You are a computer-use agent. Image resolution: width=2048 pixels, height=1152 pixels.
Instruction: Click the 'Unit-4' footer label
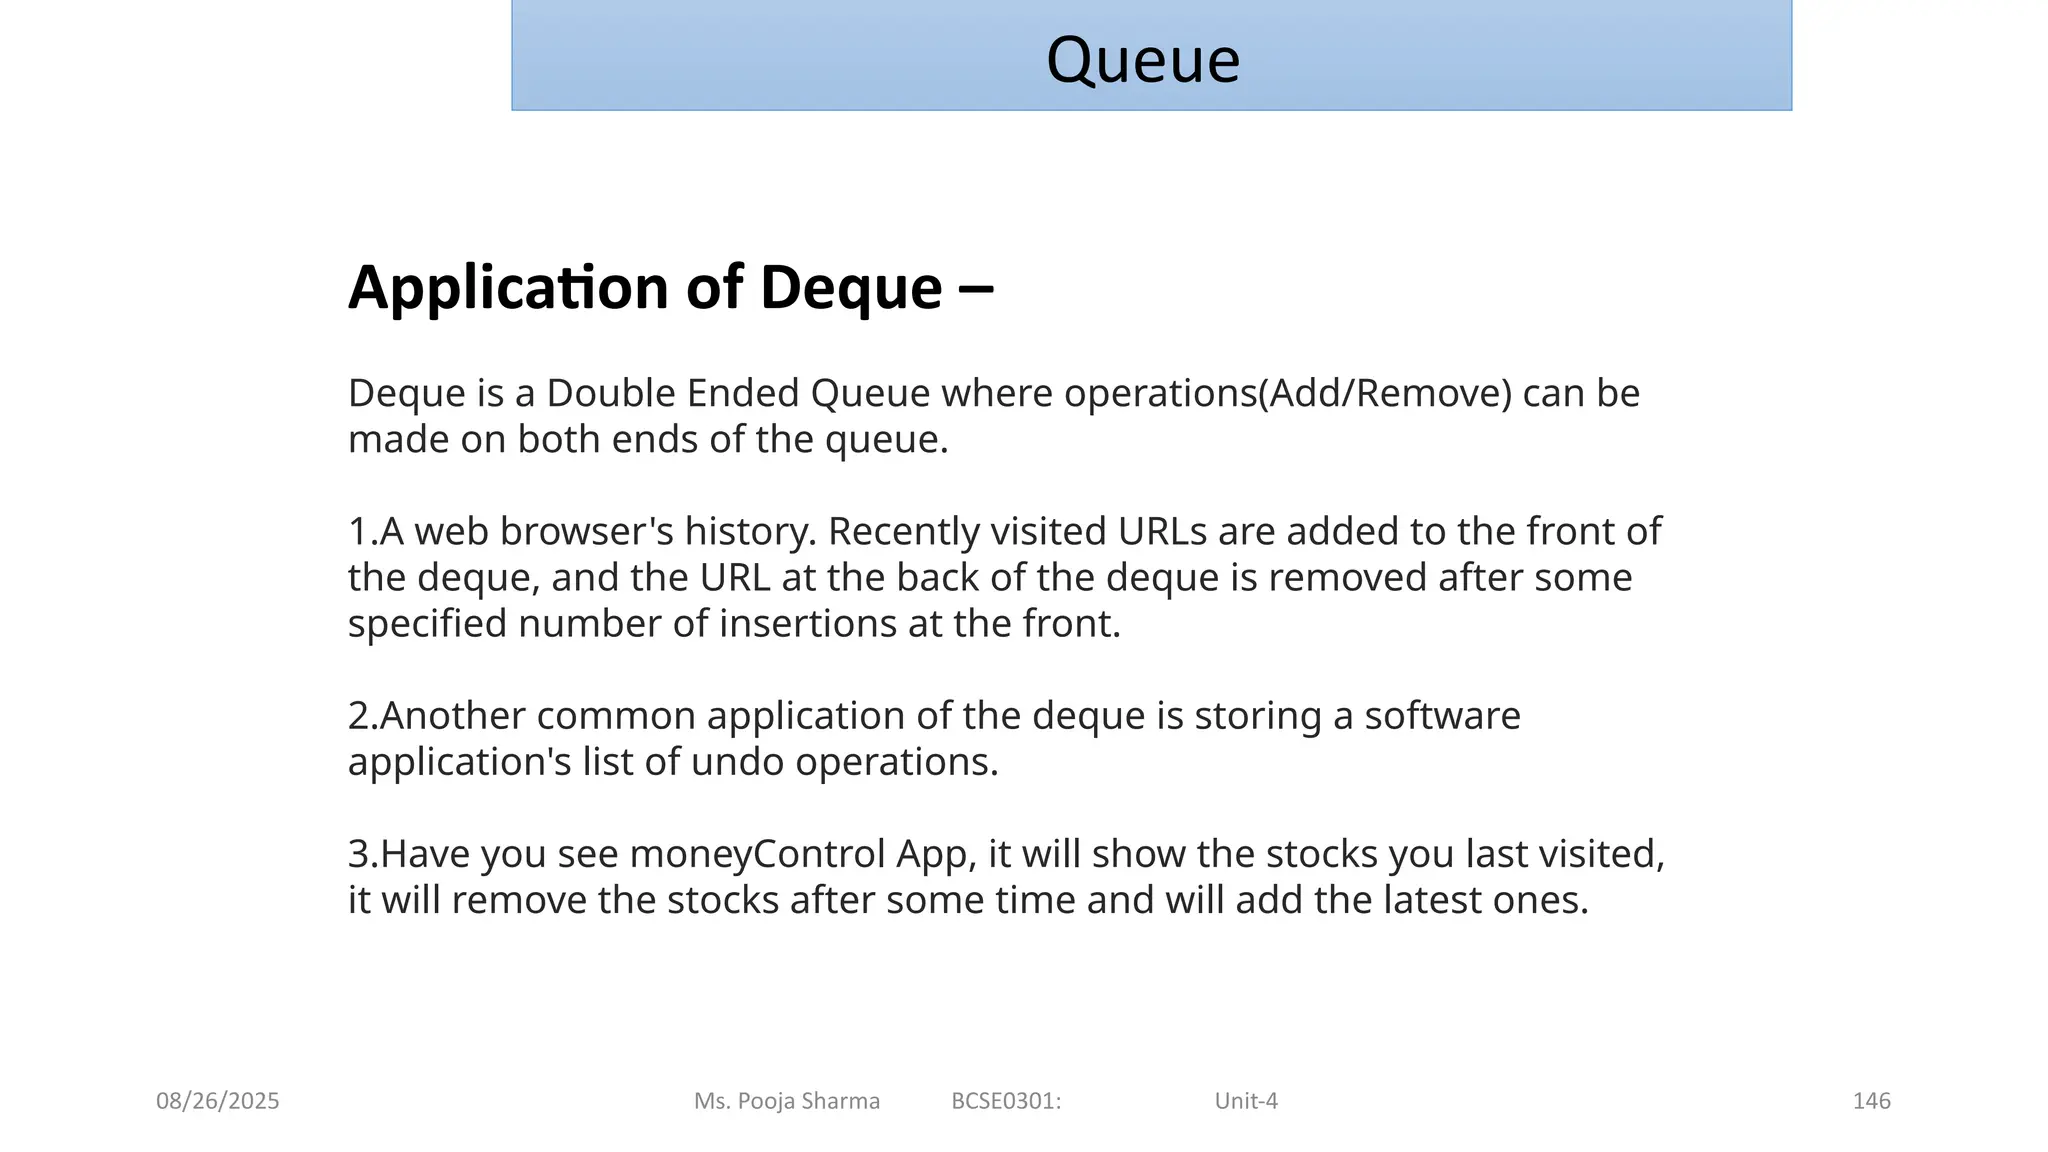(x=1246, y=1101)
